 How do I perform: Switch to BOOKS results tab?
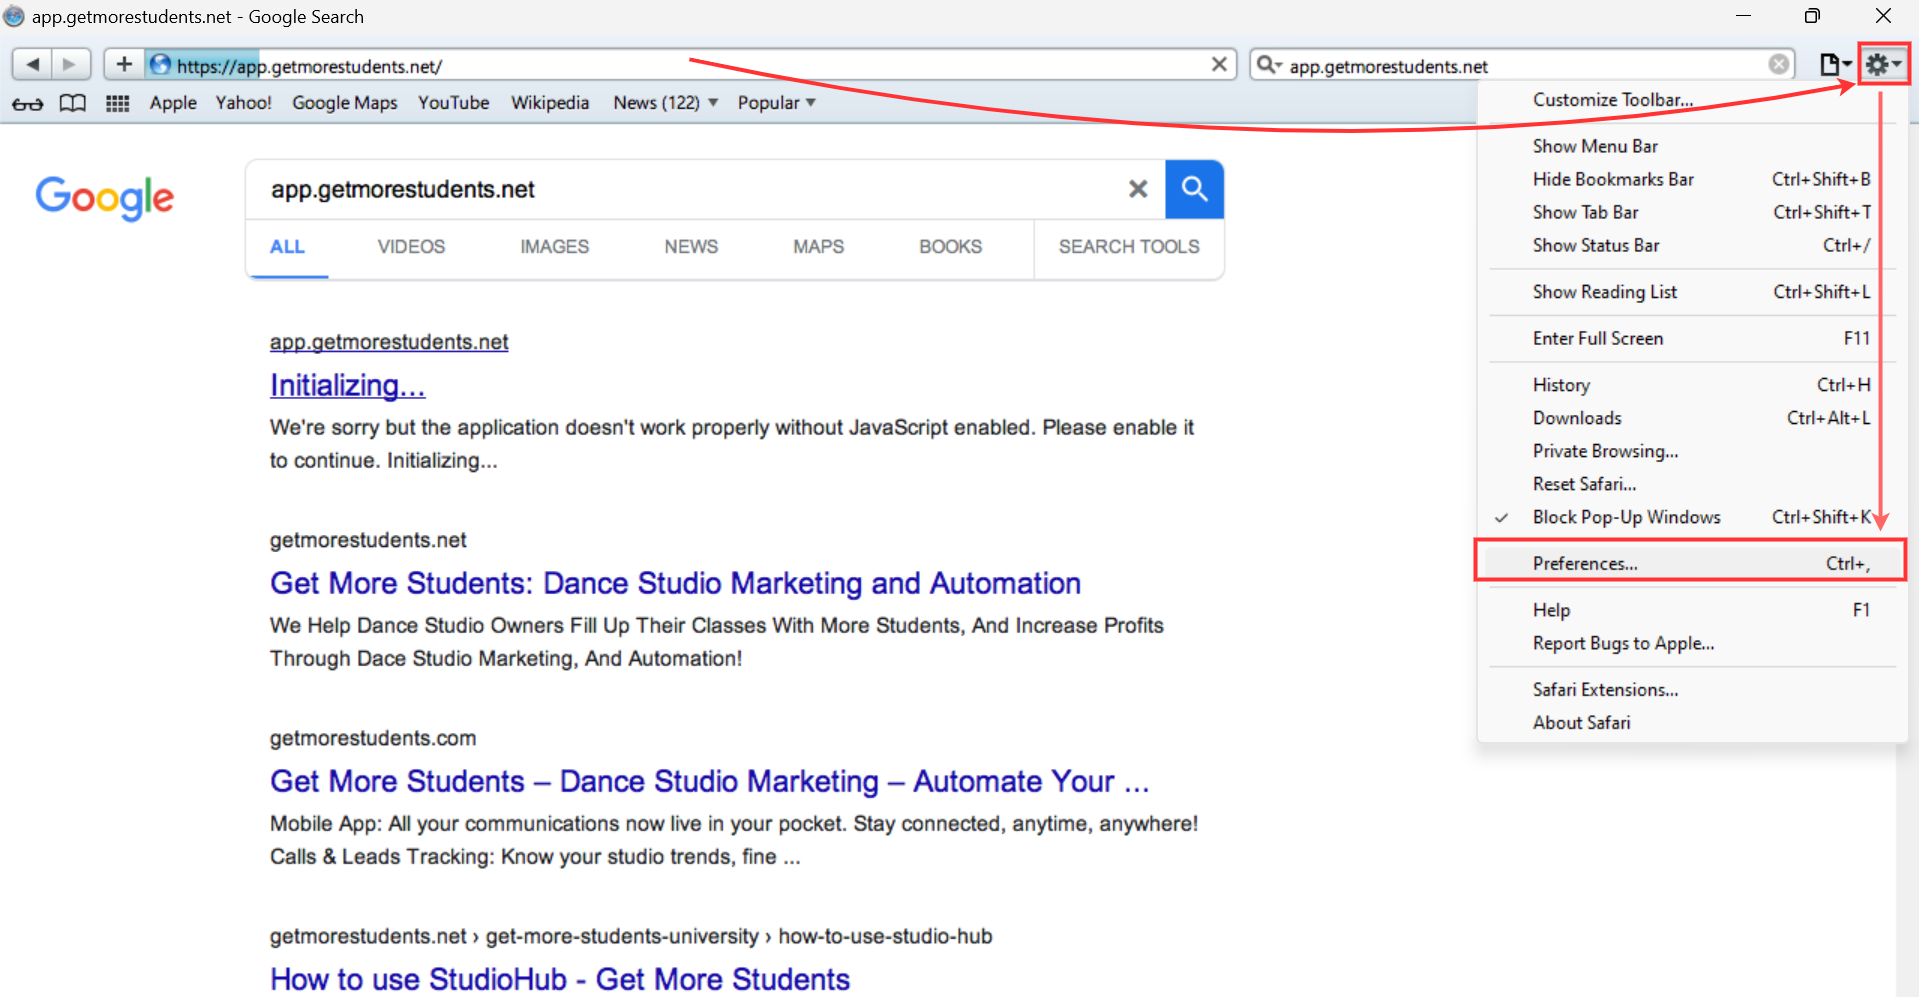click(x=950, y=247)
